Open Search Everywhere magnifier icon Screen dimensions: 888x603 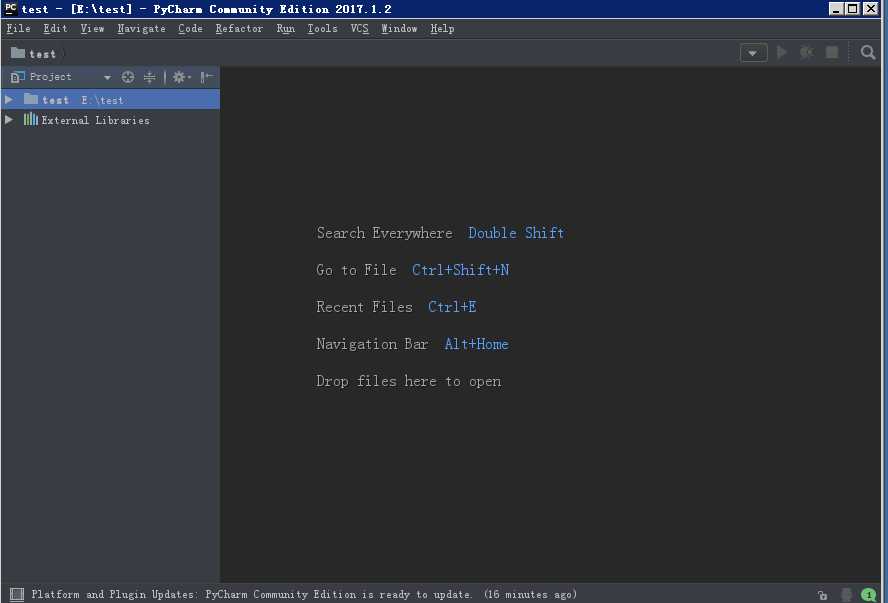coord(868,53)
